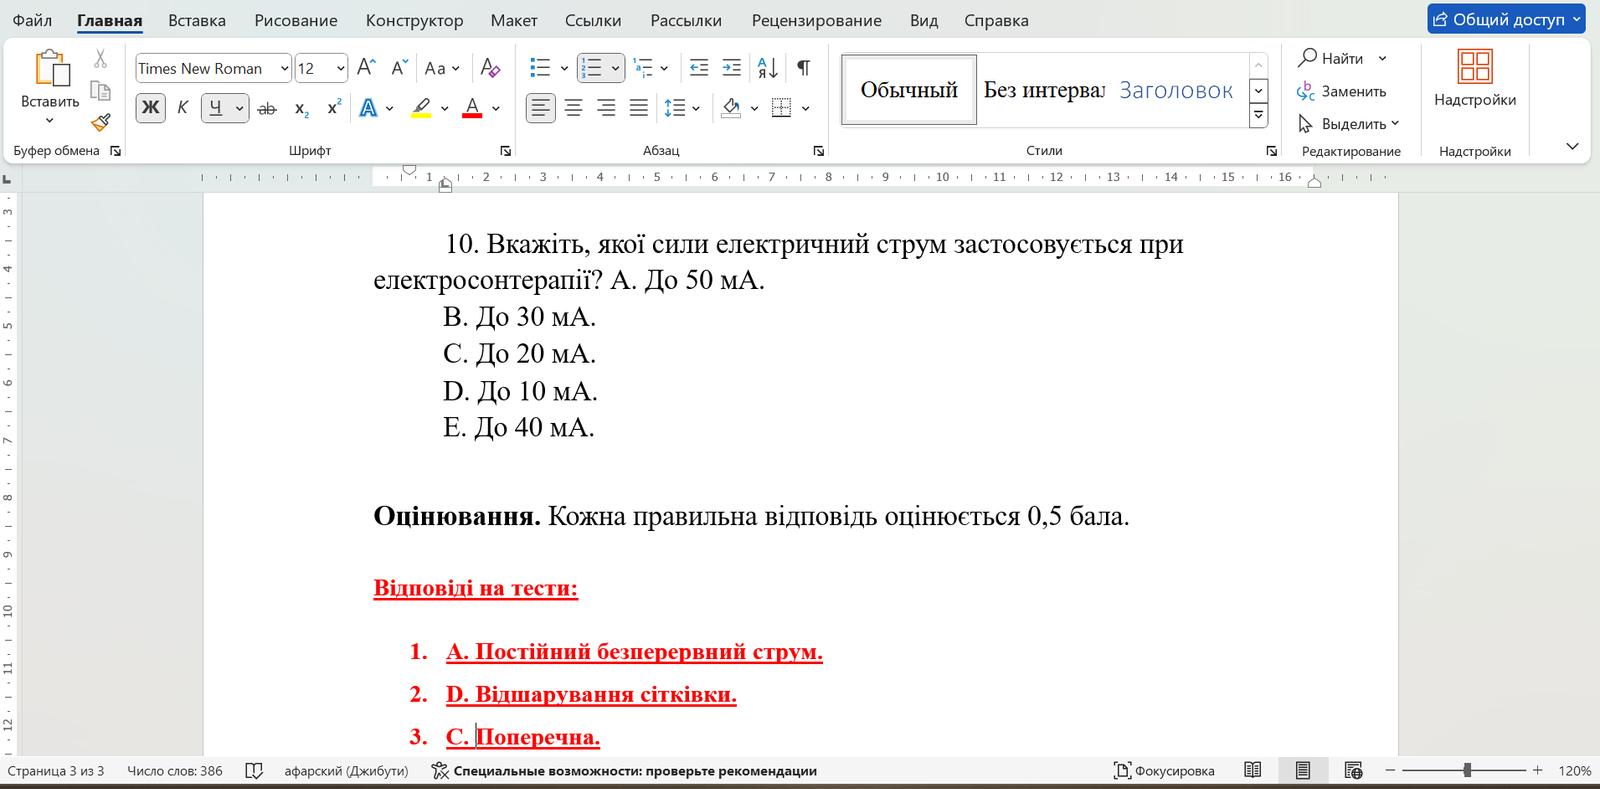This screenshot has height=789, width=1600.
Task: Click the 120% zoom level
Action: pyautogui.click(x=1574, y=771)
